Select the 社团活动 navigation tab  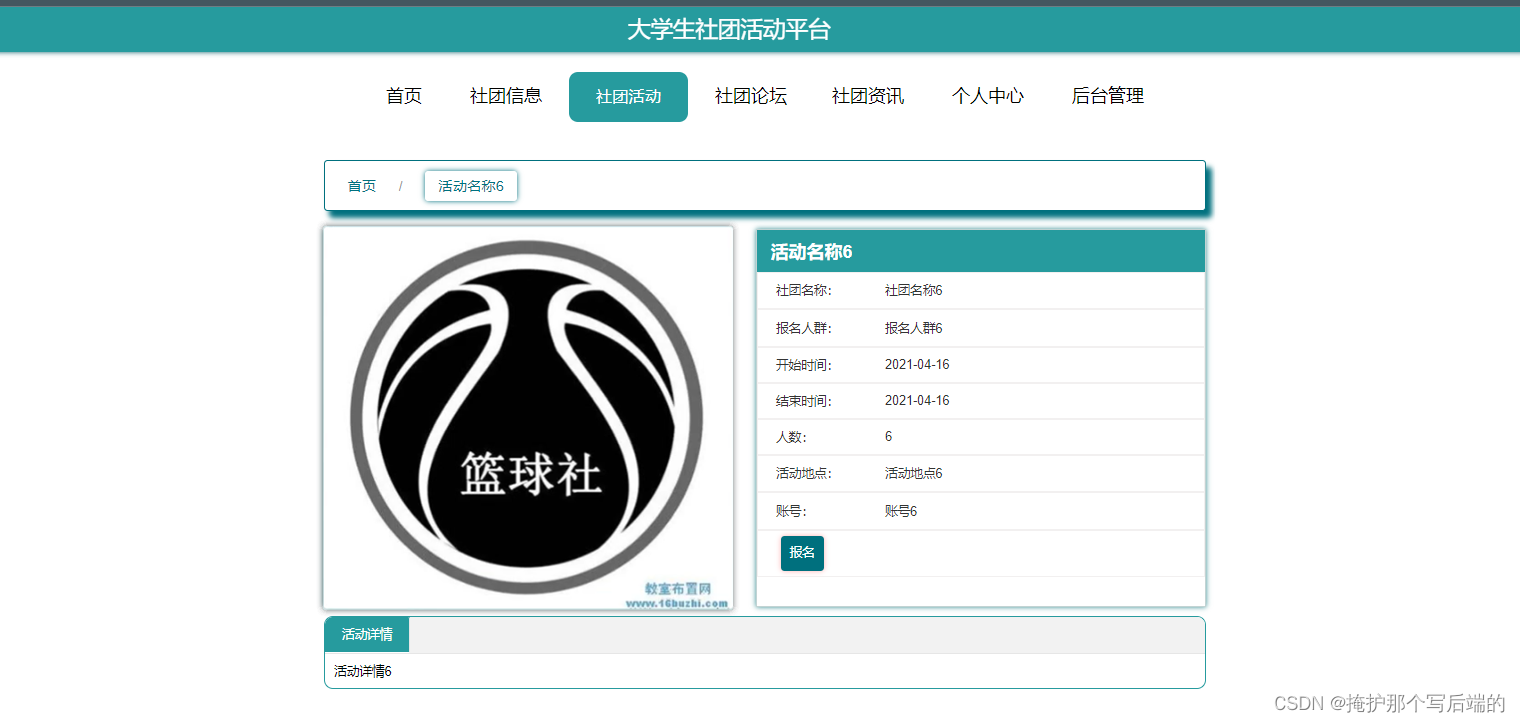coord(628,97)
